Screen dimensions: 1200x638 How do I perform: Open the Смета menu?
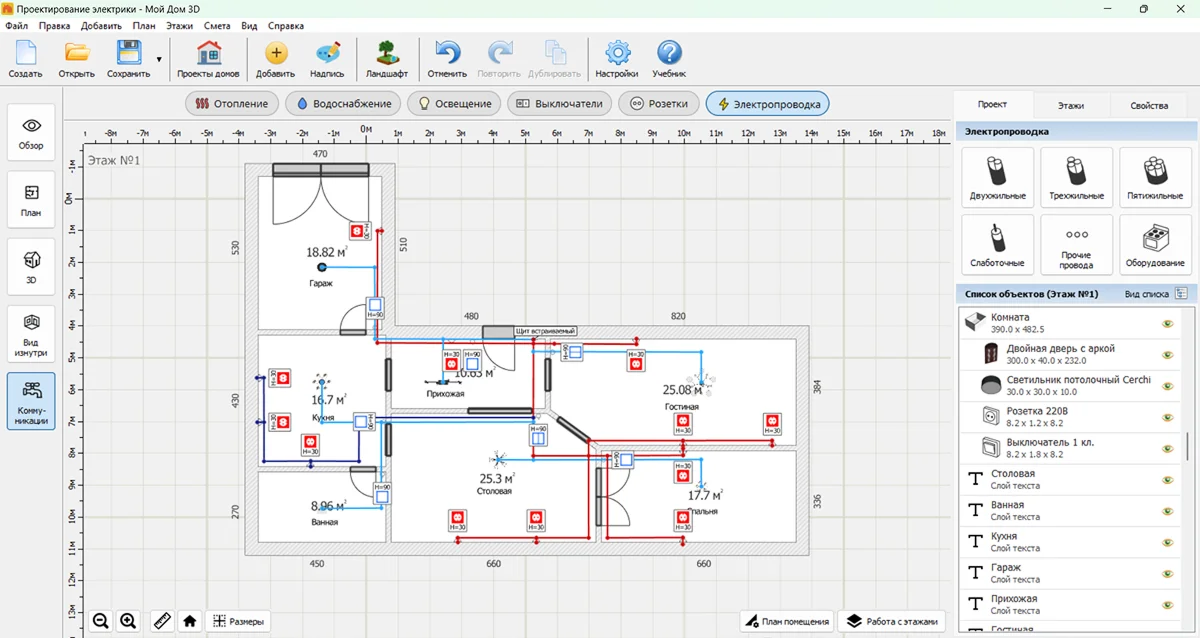point(217,25)
